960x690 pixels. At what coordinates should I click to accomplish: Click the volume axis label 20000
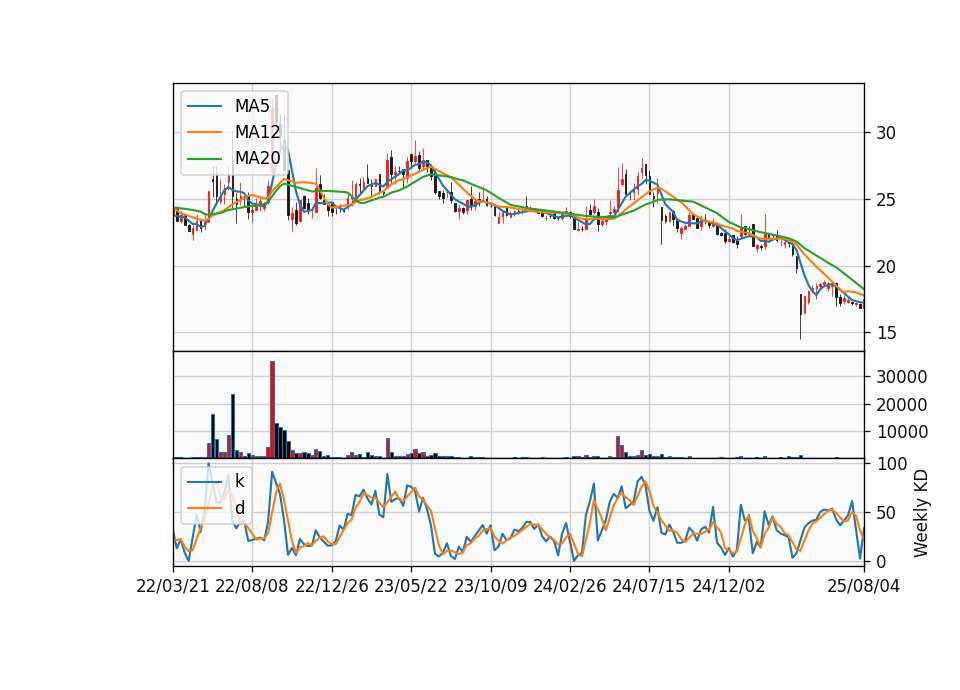(x=901, y=405)
